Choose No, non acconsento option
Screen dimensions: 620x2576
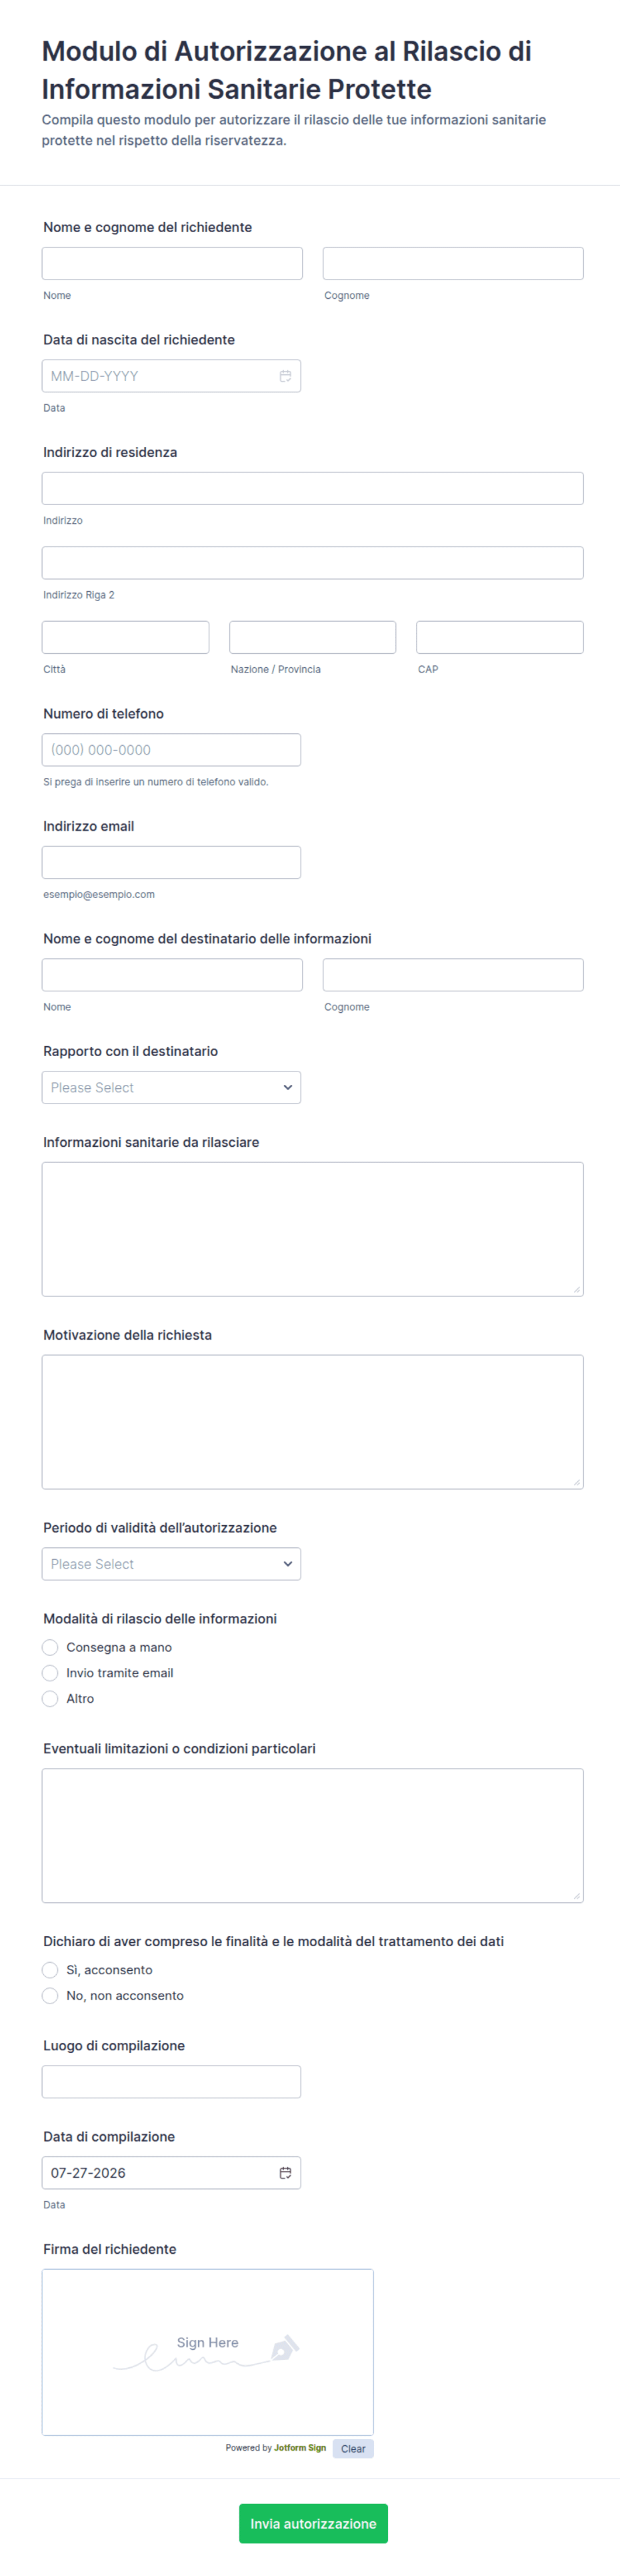50,1995
